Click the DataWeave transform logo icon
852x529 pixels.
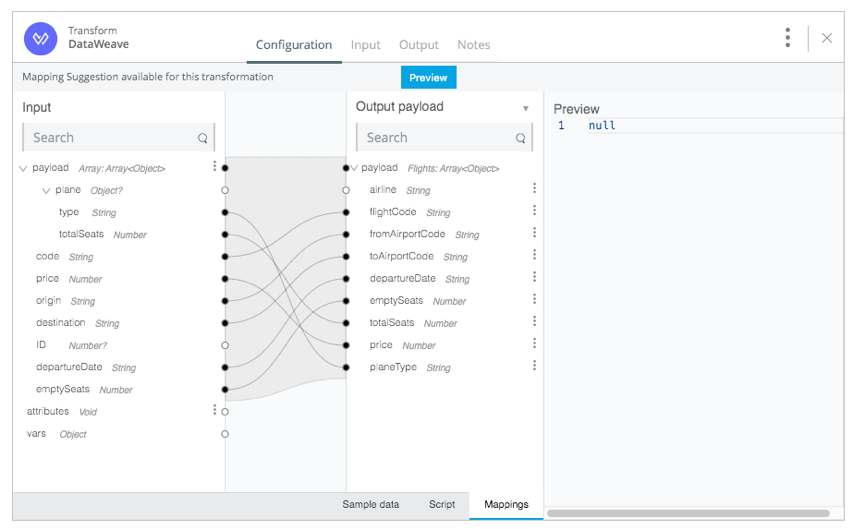coord(40,39)
